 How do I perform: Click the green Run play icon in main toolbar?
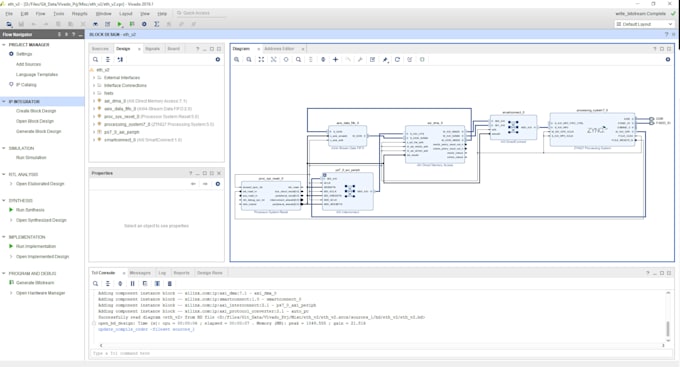pos(120,24)
